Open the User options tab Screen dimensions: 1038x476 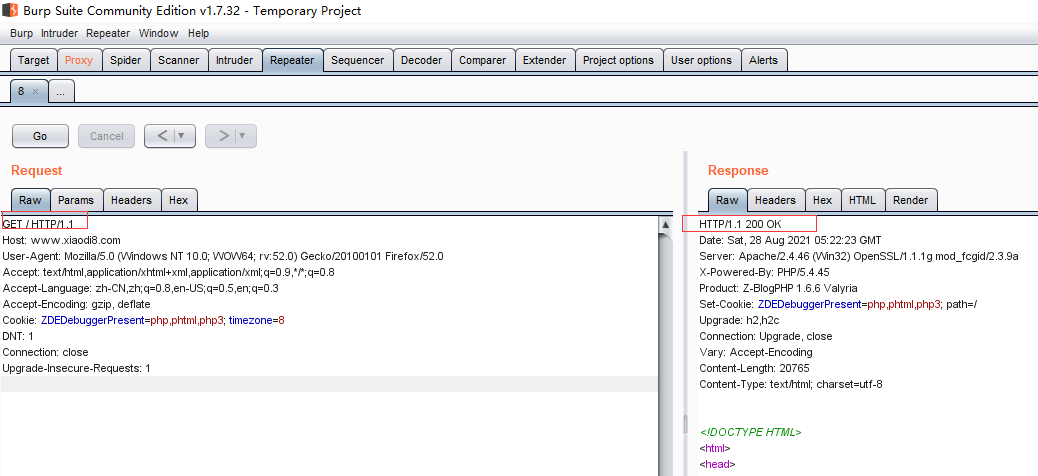click(x=701, y=60)
